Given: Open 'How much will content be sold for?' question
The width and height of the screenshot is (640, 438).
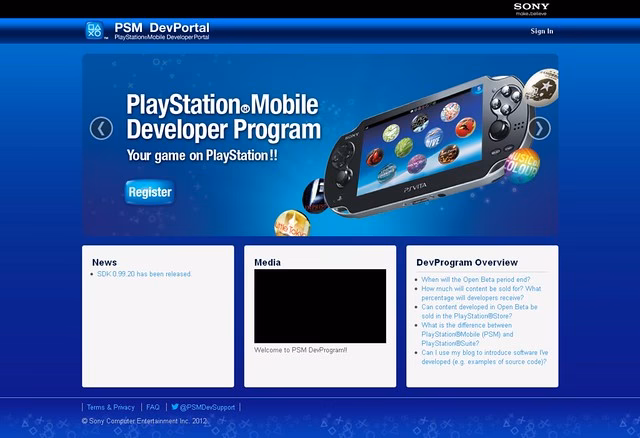Looking at the screenshot, I should [x=481, y=293].
